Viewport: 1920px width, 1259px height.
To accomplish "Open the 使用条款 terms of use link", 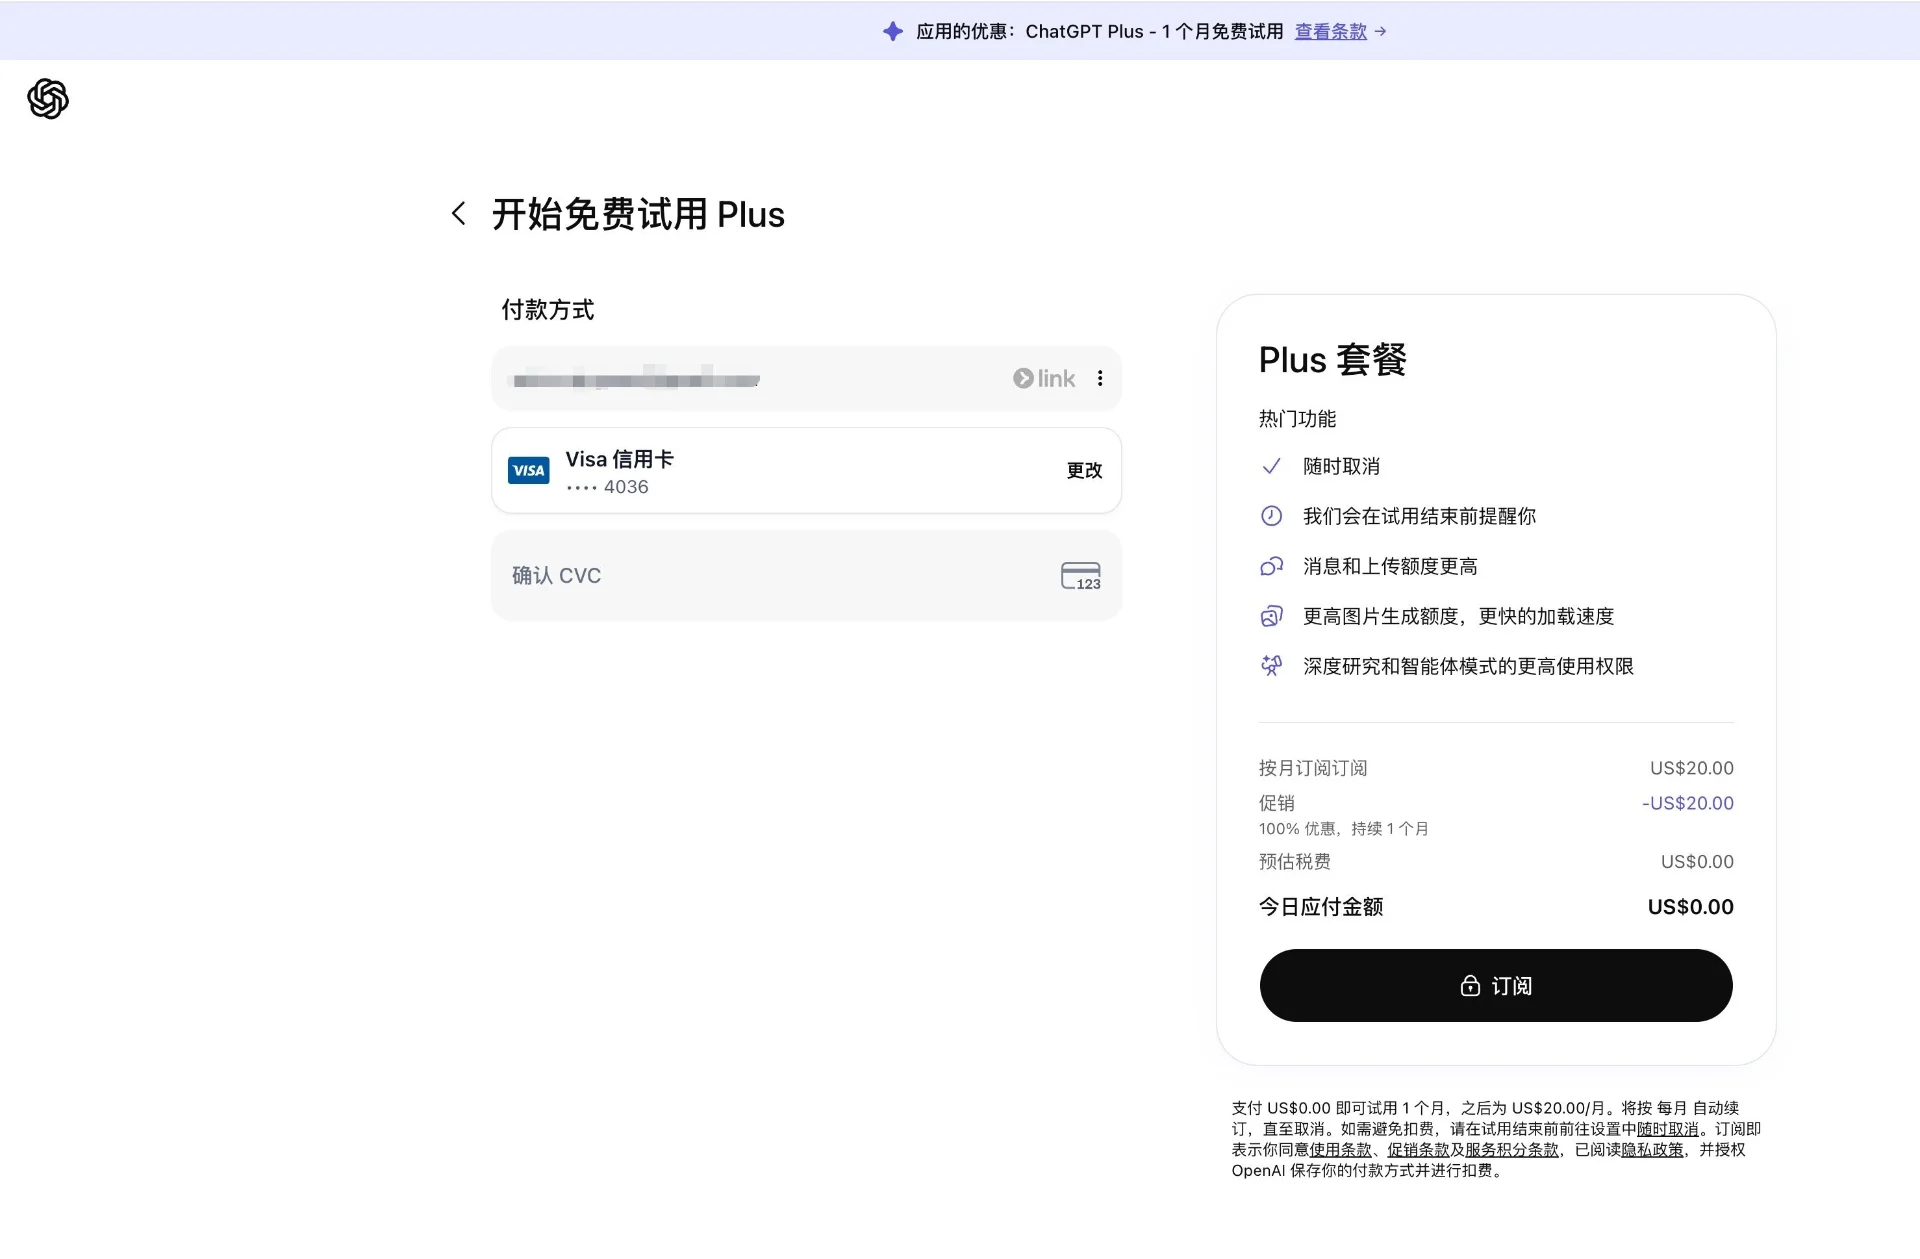I will 1340,1150.
